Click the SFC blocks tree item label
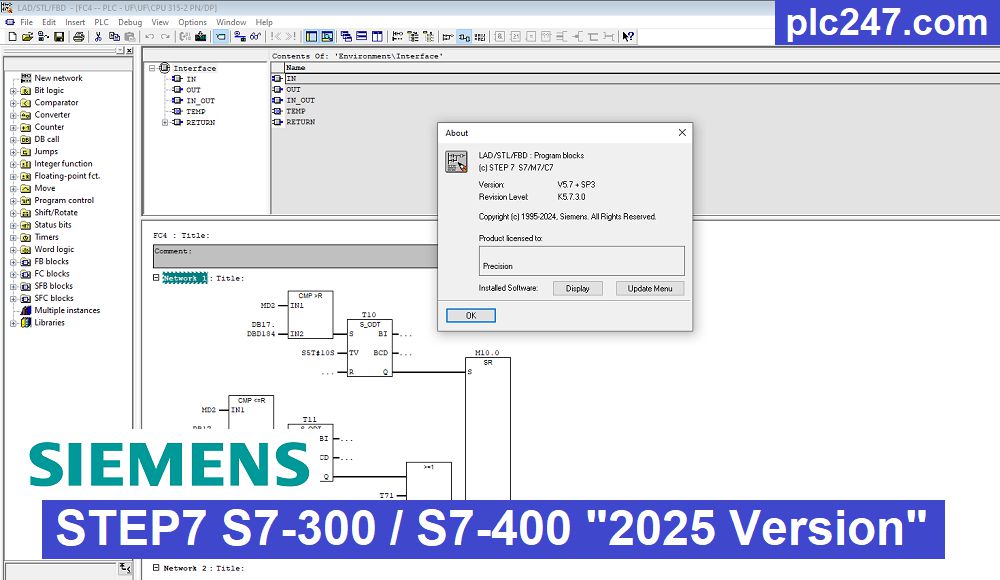Screen dimensions: 1000x580 coord(54,298)
